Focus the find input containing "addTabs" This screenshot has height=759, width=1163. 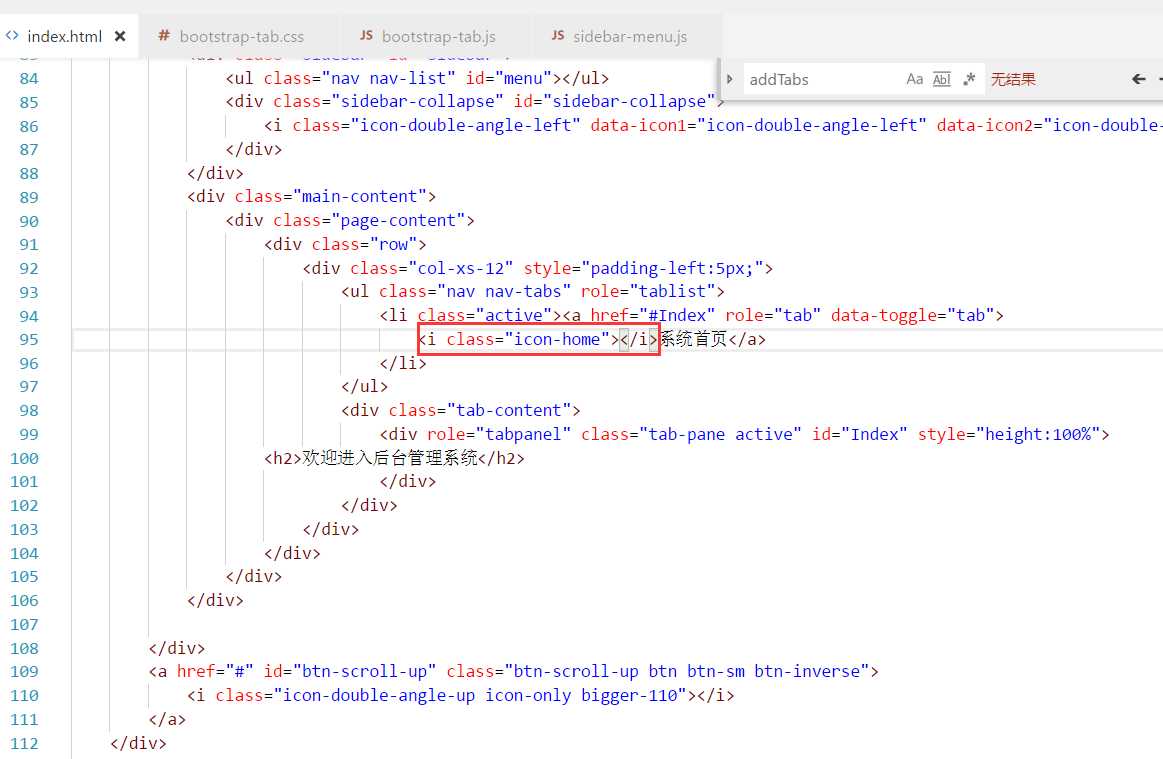[820, 79]
